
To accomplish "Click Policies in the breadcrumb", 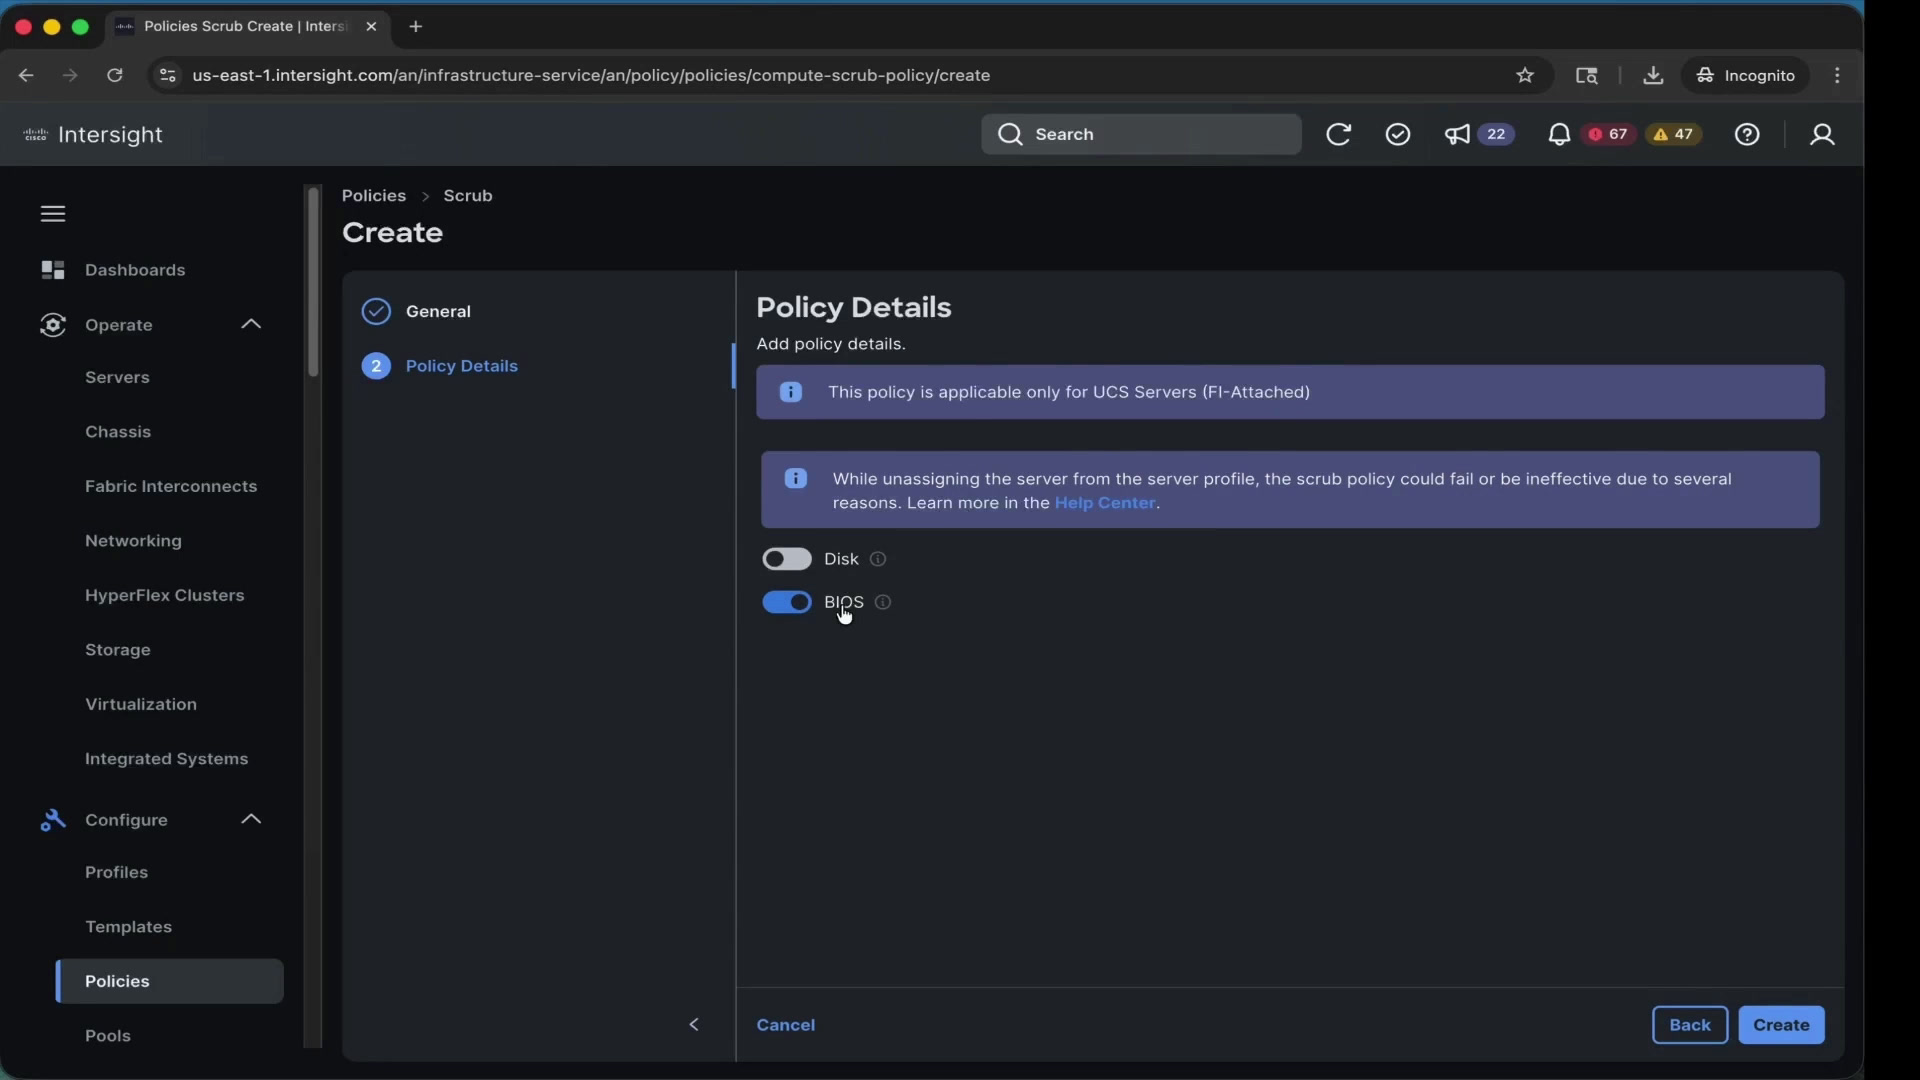I will coord(374,196).
